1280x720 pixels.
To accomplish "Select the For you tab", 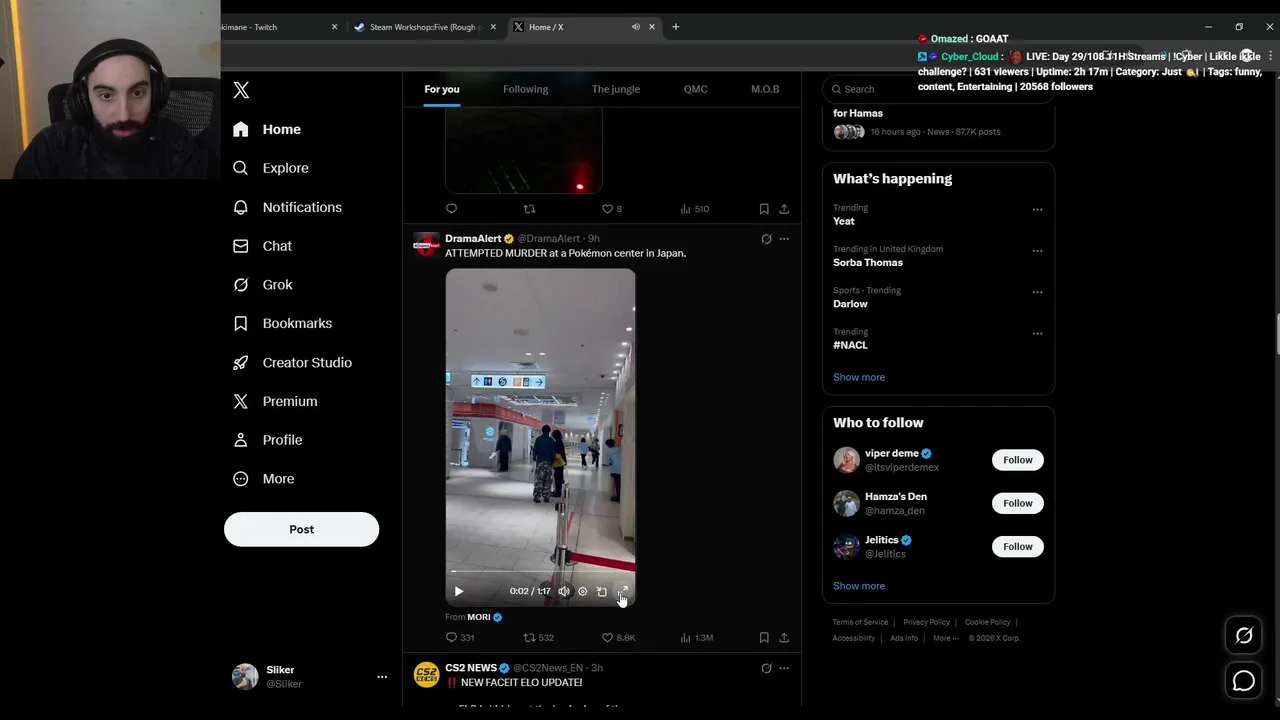I will click(442, 89).
